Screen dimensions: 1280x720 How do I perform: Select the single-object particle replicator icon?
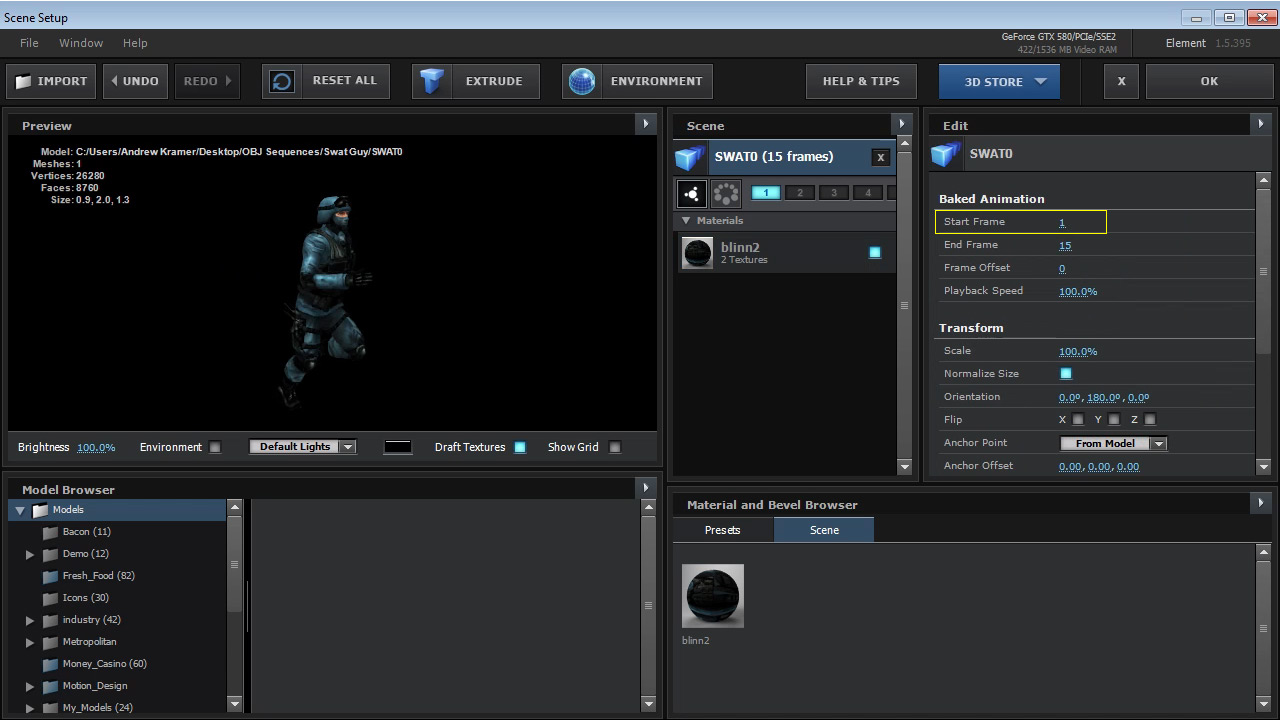(x=691, y=194)
